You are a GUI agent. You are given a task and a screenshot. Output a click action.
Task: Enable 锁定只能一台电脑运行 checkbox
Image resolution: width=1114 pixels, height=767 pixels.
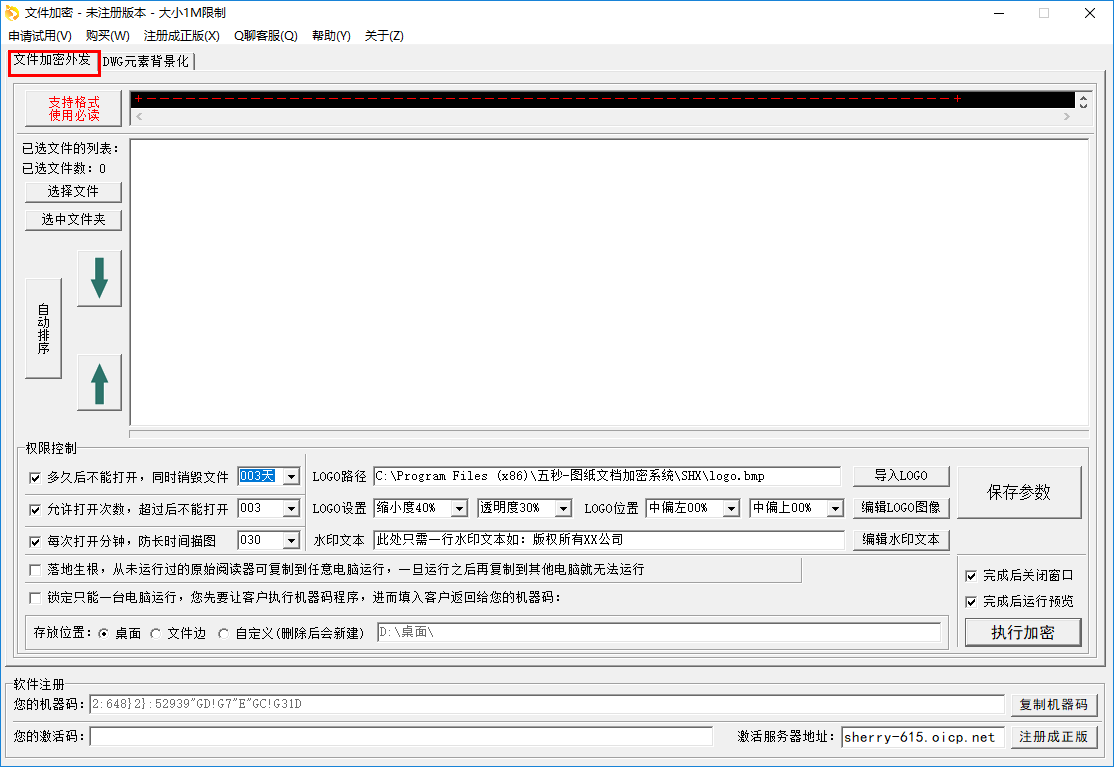(35, 597)
